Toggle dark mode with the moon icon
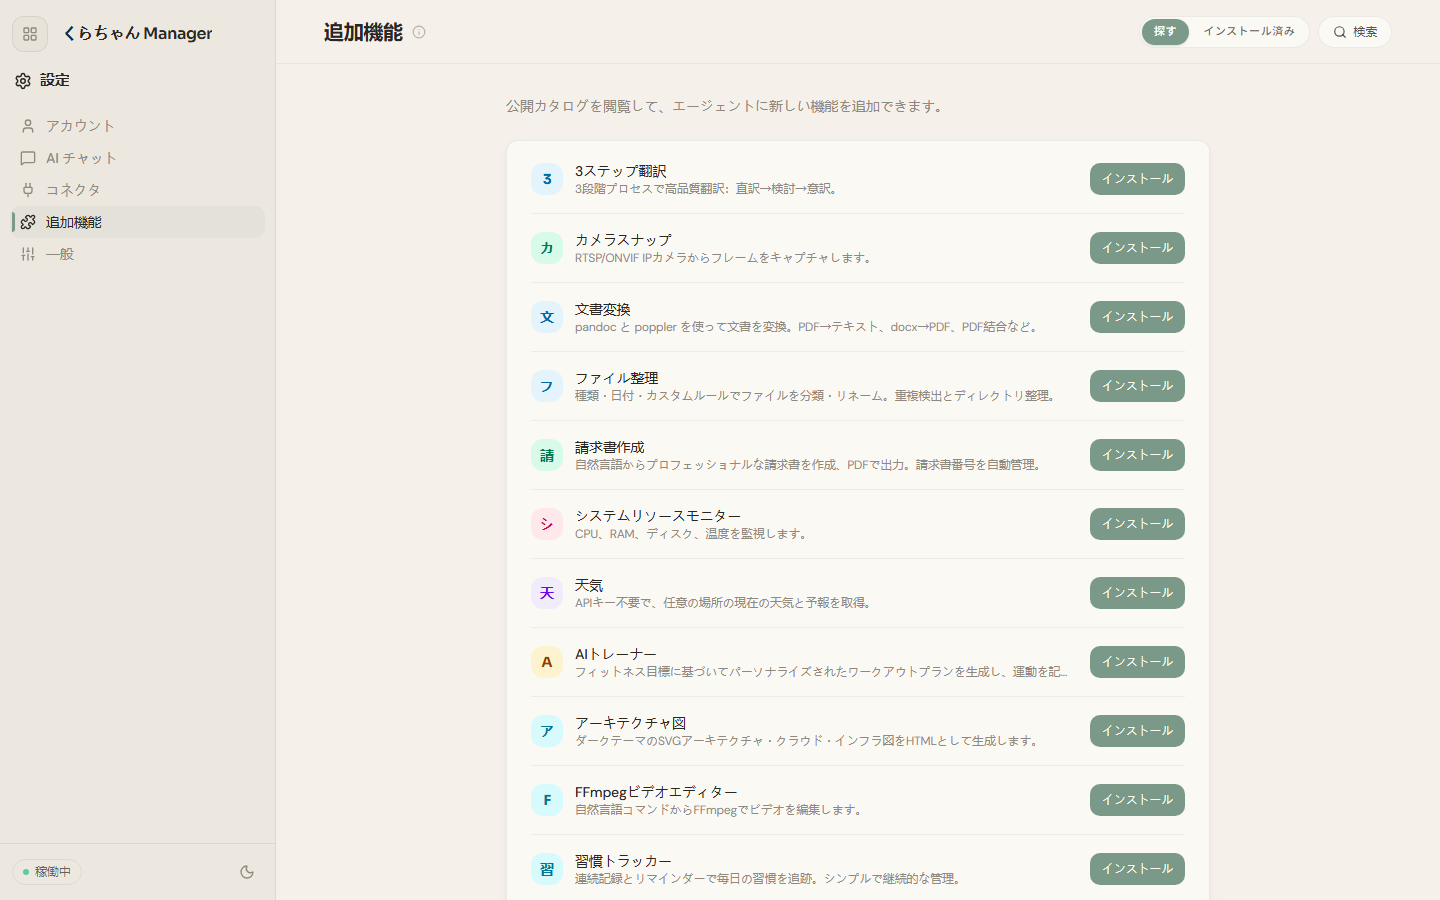 [x=247, y=872]
